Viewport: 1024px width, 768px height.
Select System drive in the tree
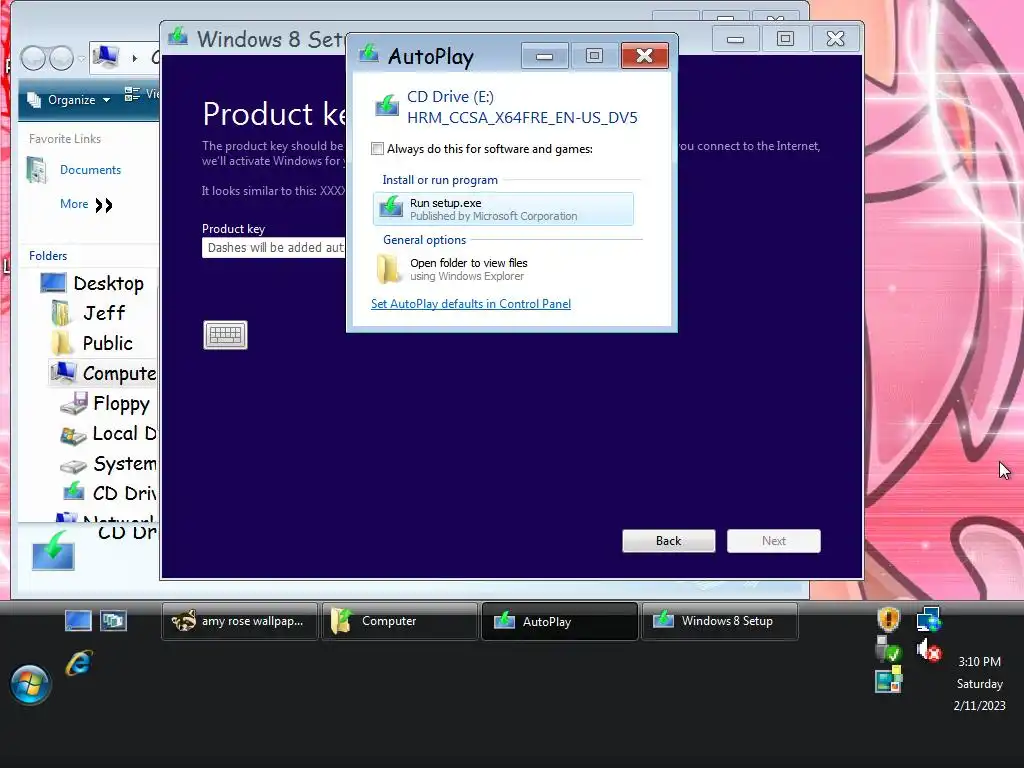coord(125,463)
